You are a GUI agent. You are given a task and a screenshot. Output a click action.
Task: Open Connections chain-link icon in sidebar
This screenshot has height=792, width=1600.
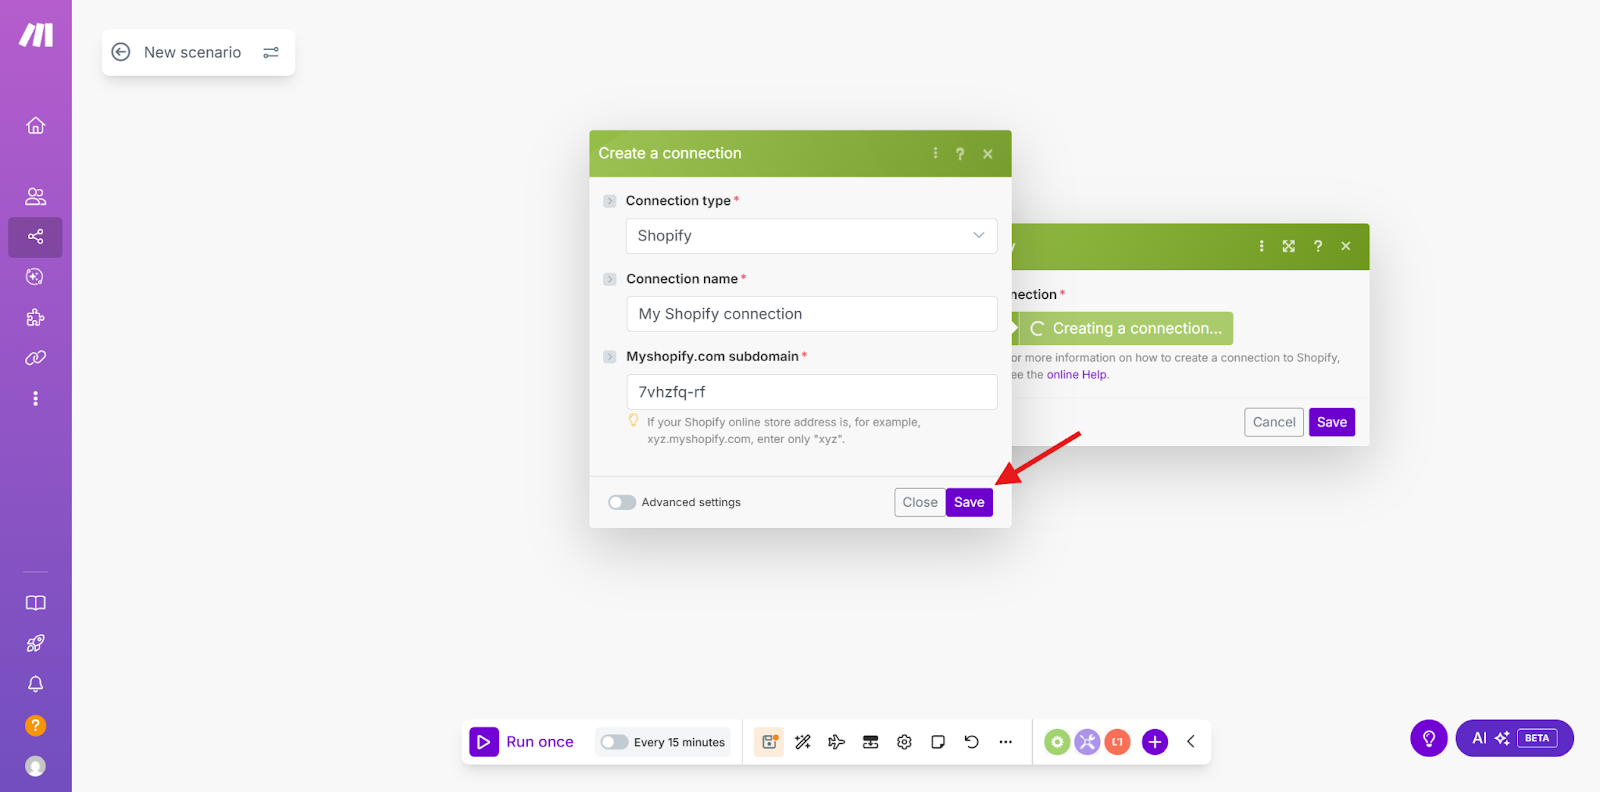[x=36, y=358]
